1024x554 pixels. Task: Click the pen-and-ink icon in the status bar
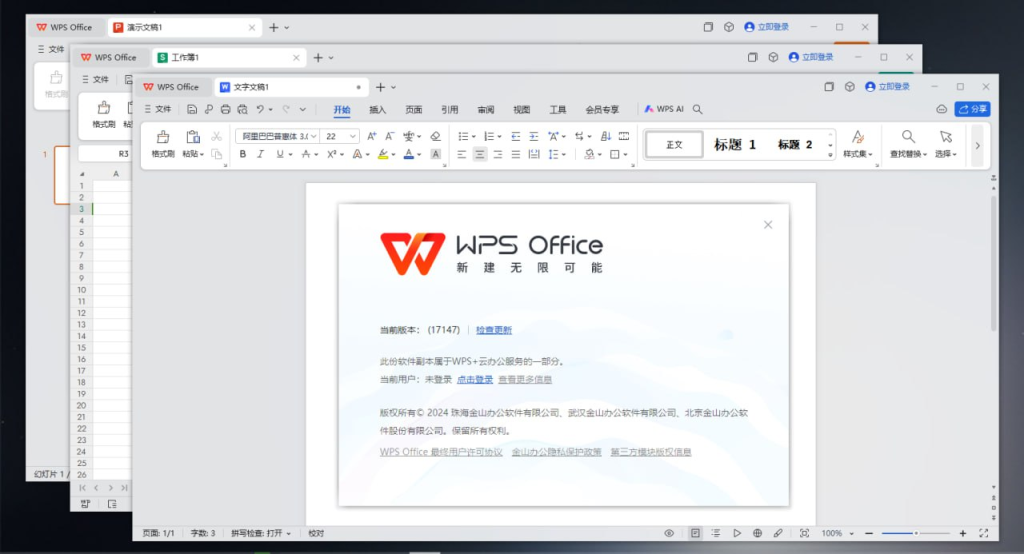[x=778, y=533]
